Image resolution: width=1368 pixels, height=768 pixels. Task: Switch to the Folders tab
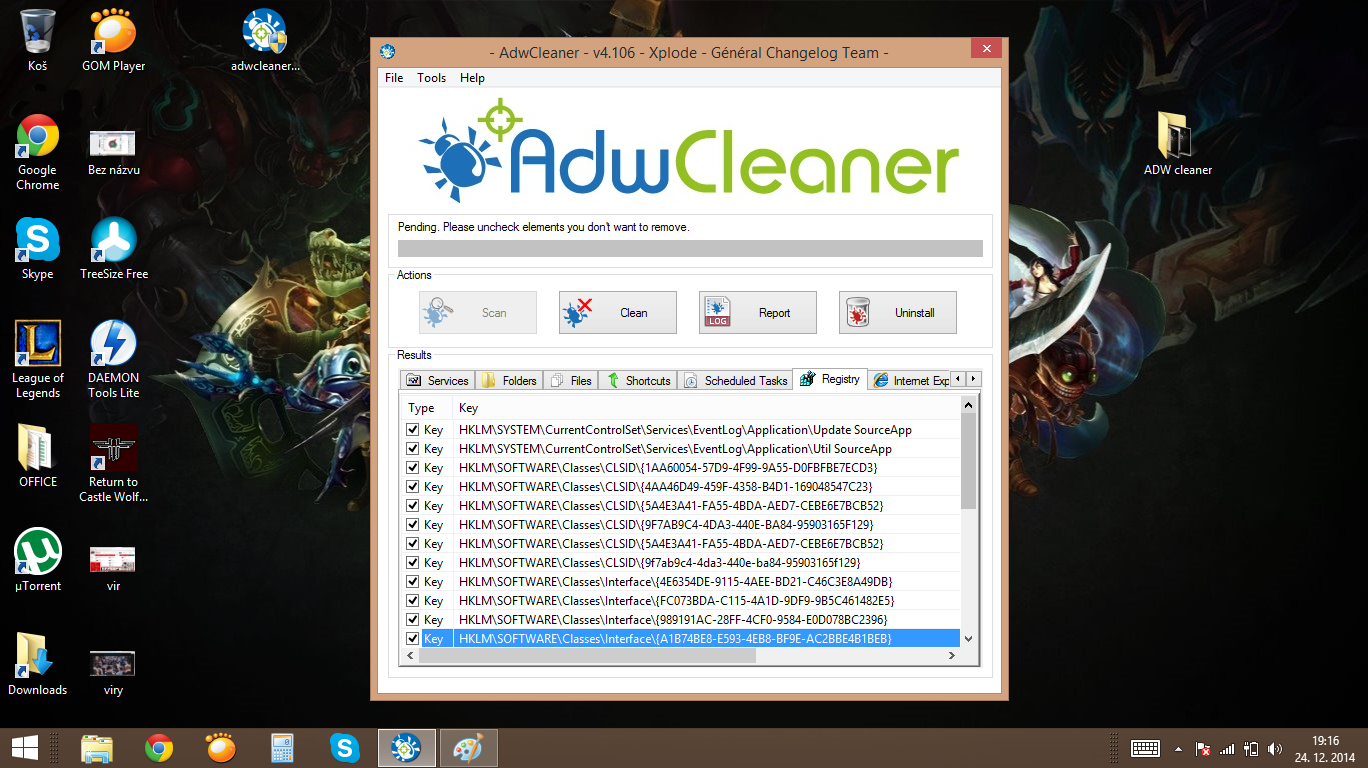(x=509, y=381)
